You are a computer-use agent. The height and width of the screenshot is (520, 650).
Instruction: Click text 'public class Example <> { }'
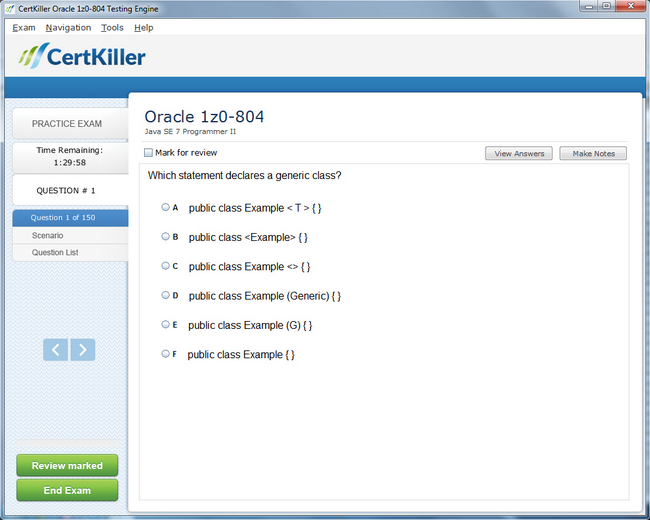tap(249, 266)
